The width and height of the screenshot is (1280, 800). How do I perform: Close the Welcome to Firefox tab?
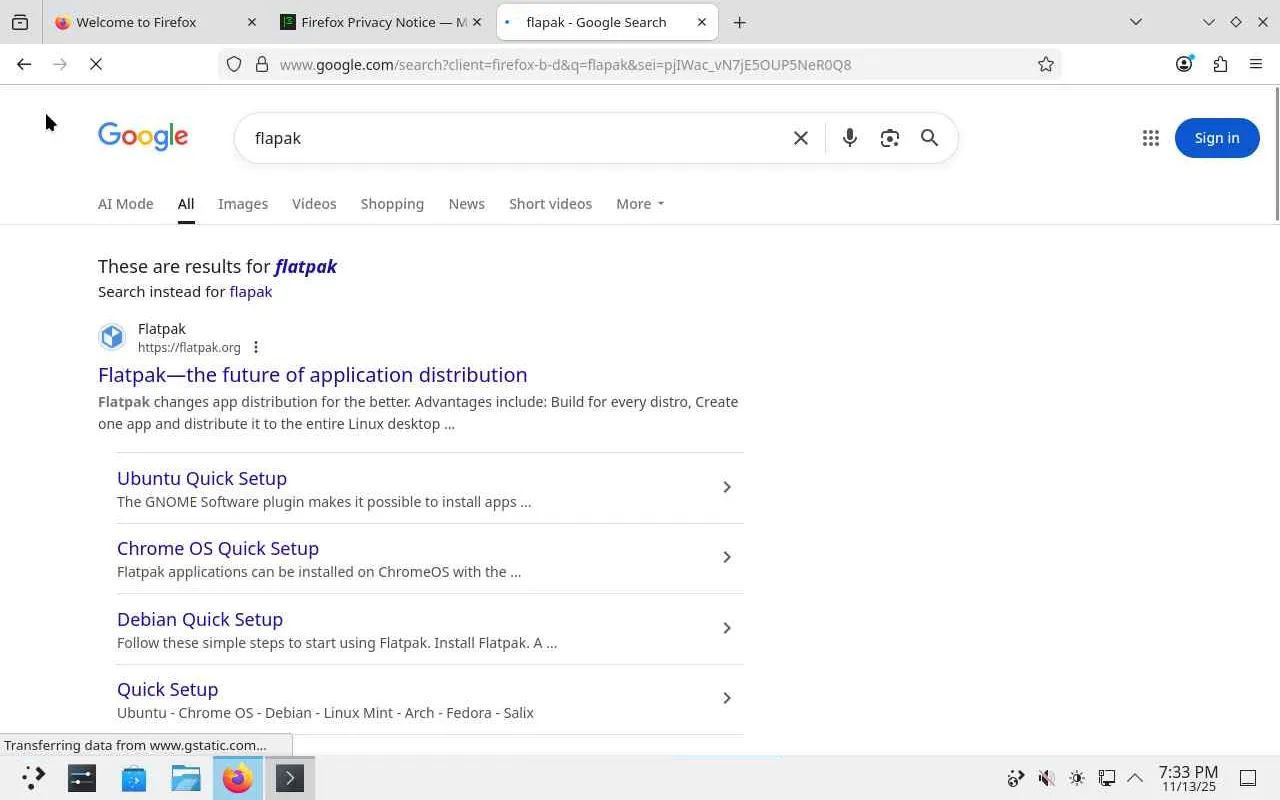tap(252, 22)
